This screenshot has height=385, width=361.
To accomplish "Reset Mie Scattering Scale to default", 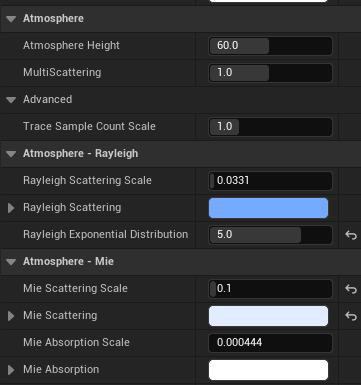I will 351,289.
